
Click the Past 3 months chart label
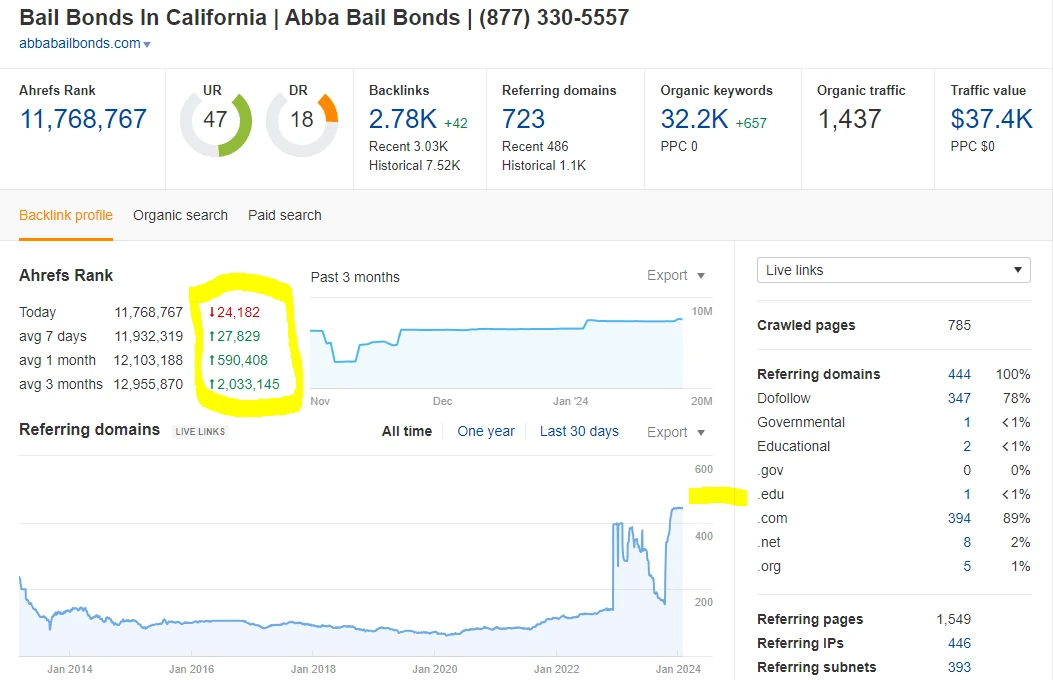[355, 277]
